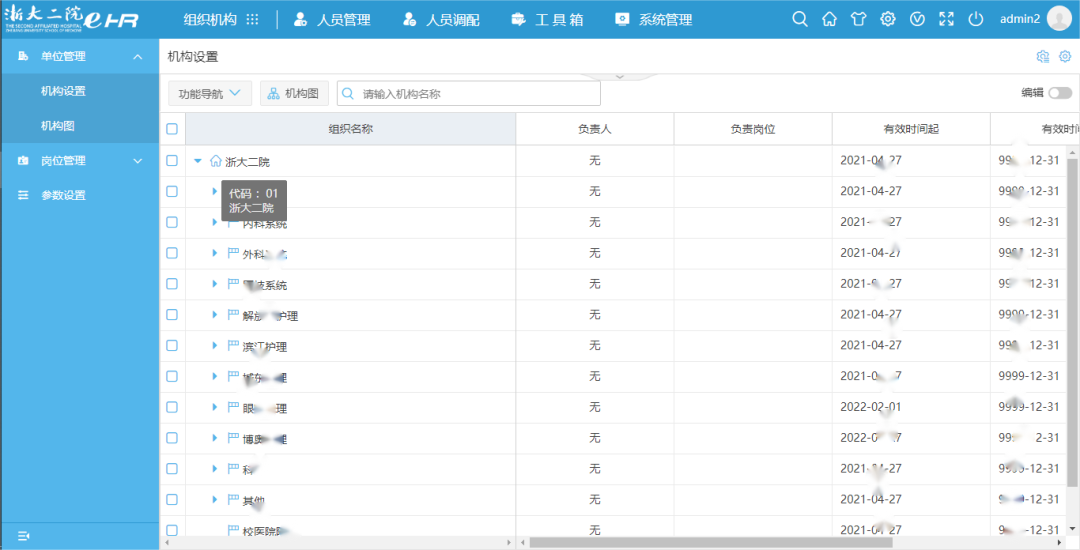This screenshot has width=1080, height=550.
Task: Click the single gear icon in 机构设置 header
Action: click(1065, 56)
